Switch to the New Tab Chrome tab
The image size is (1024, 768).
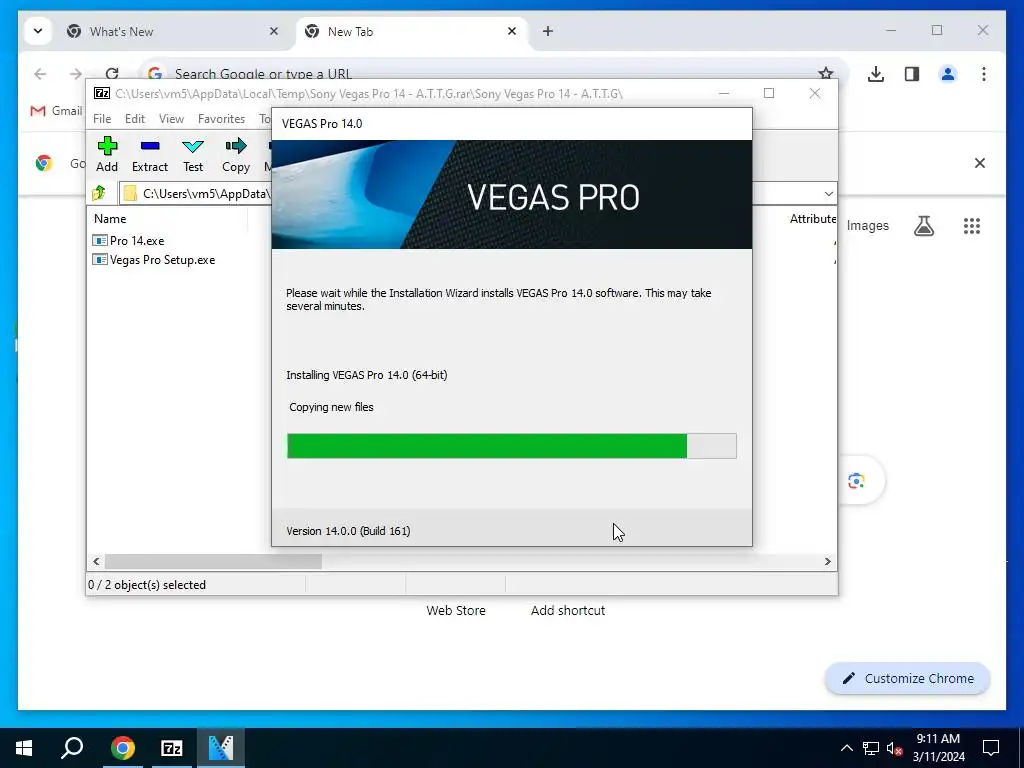click(x=411, y=31)
